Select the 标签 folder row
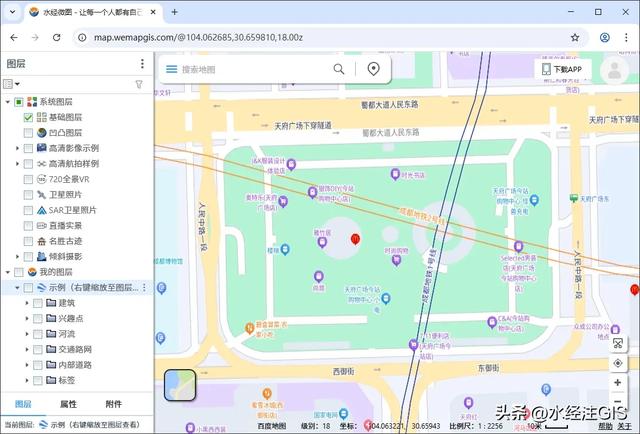 click(x=78, y=381)
